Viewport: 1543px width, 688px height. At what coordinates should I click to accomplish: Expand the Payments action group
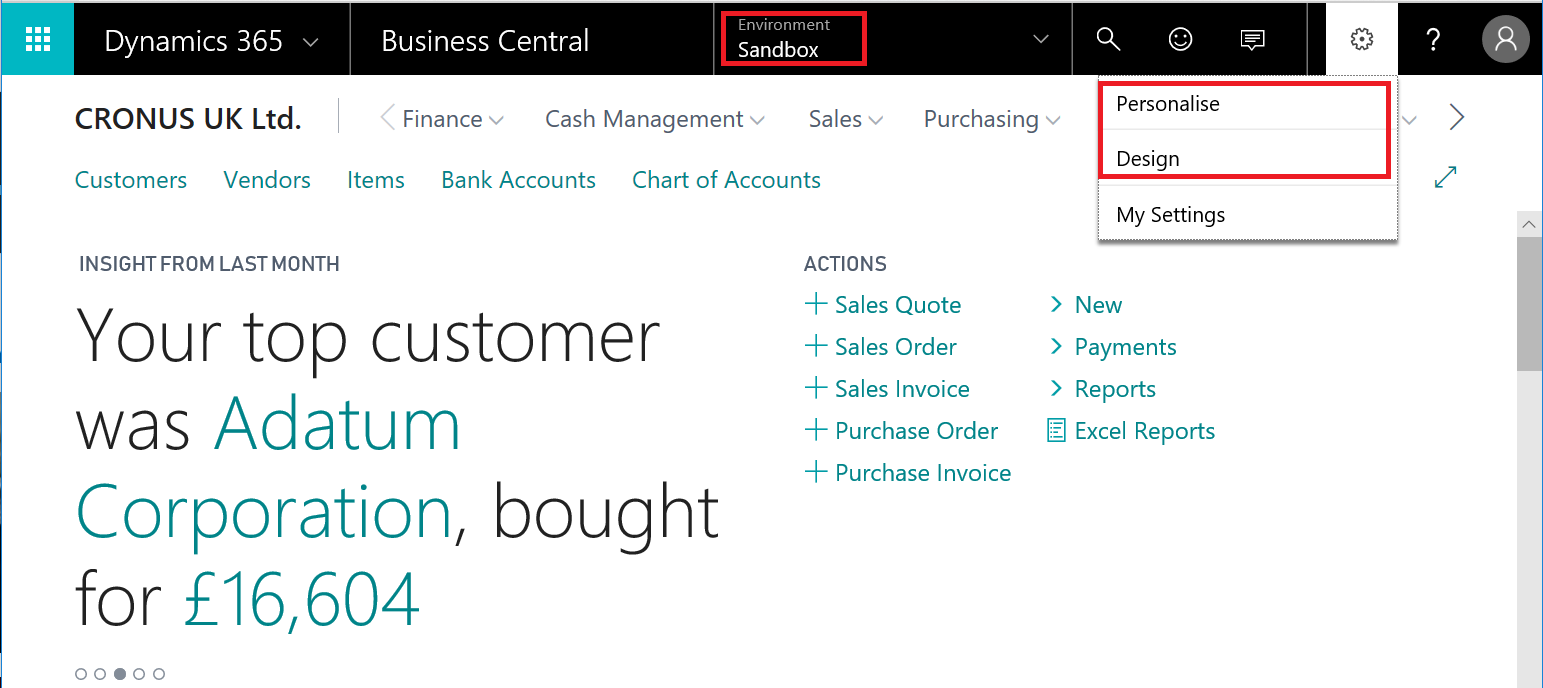[1125, 347]
